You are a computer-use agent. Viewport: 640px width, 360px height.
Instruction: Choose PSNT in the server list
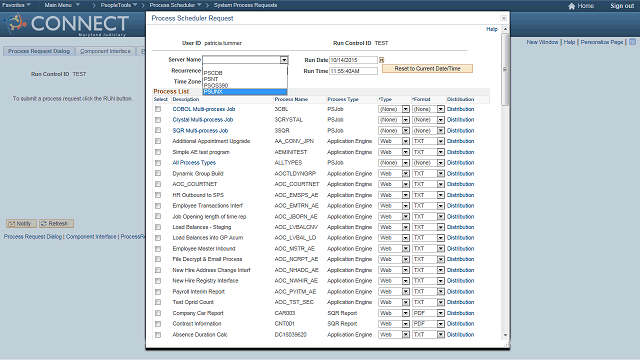point(245,79)
